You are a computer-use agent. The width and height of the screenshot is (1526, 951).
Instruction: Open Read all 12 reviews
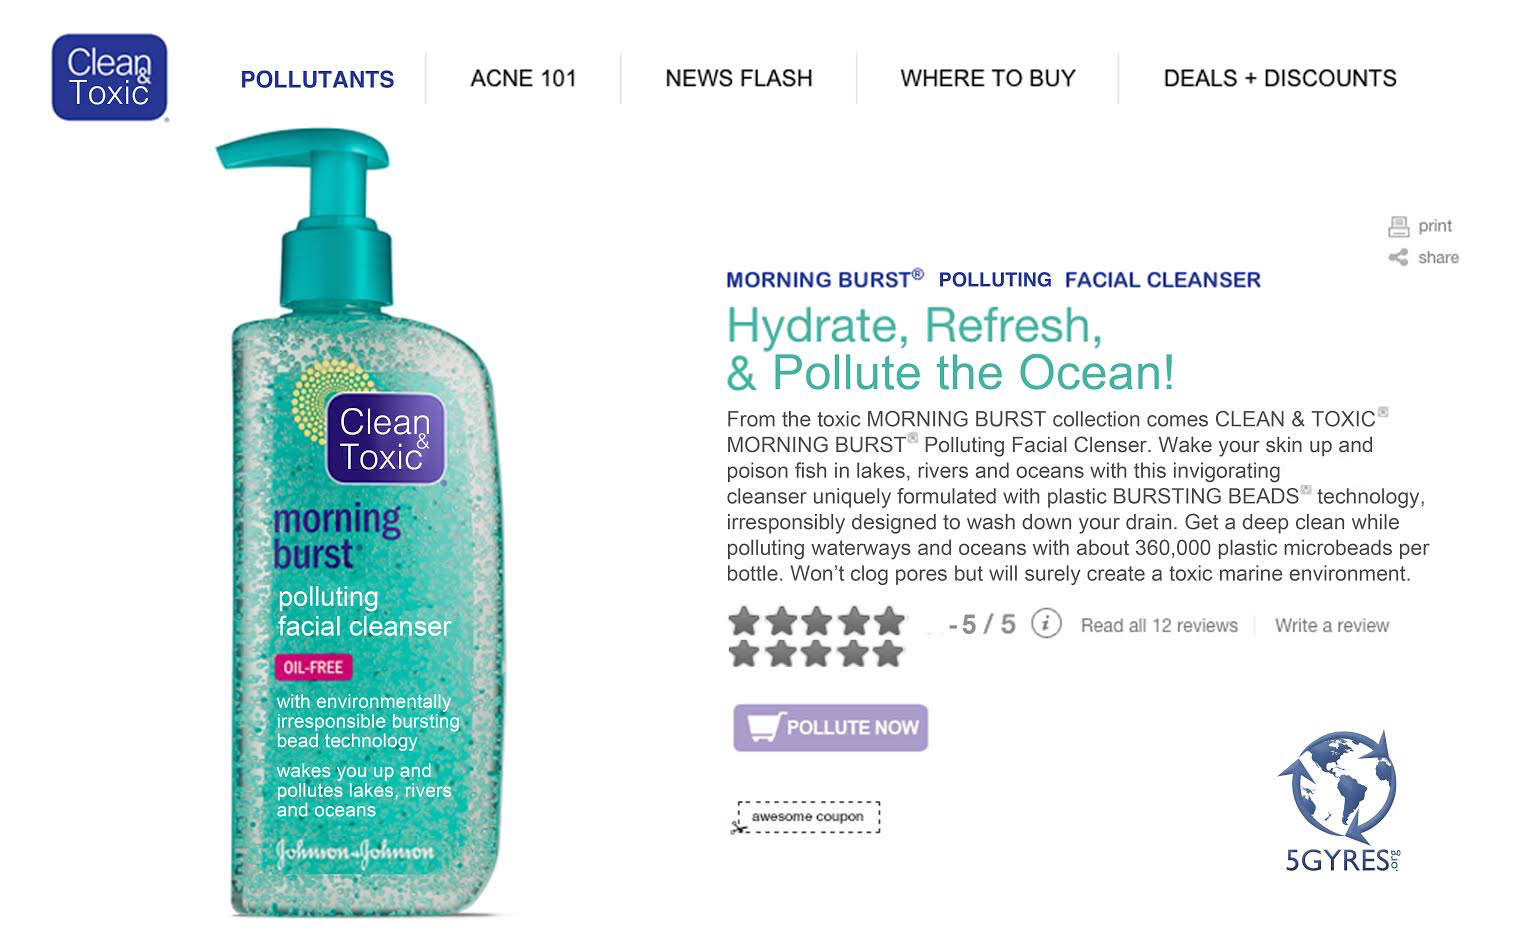click(x=1158, y=624)
